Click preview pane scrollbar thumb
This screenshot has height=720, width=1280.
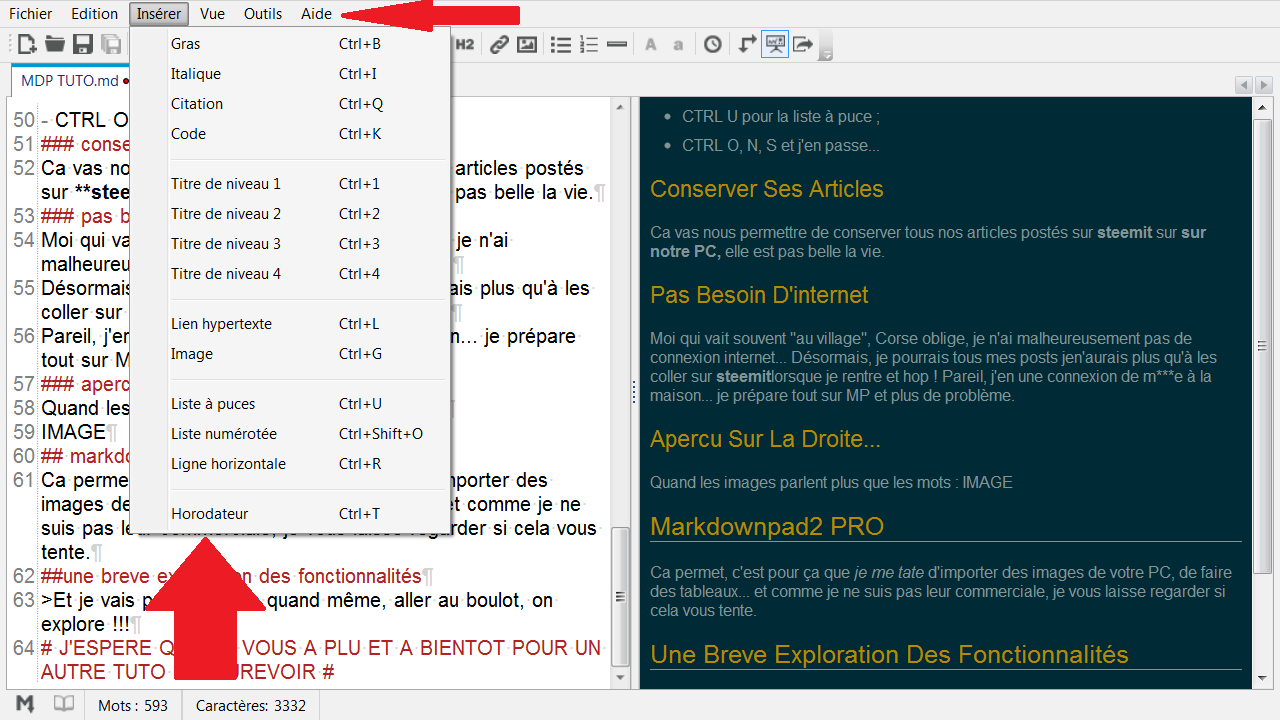pos(1263,345)
